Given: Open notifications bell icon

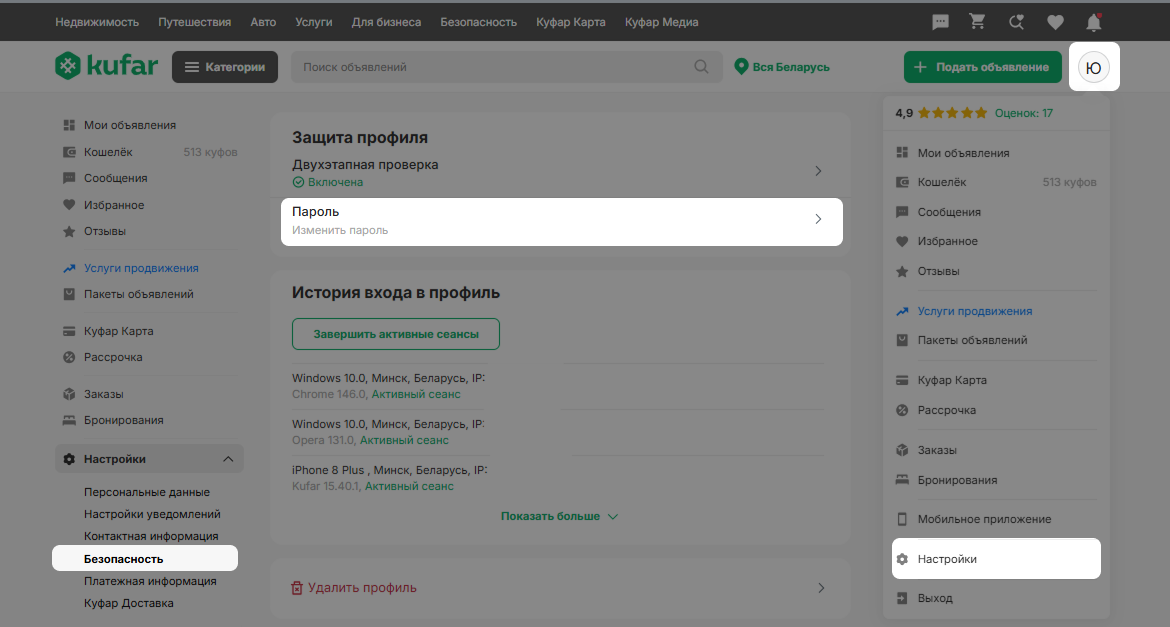Looking at the screenshot, I should tap(1094, 22).
